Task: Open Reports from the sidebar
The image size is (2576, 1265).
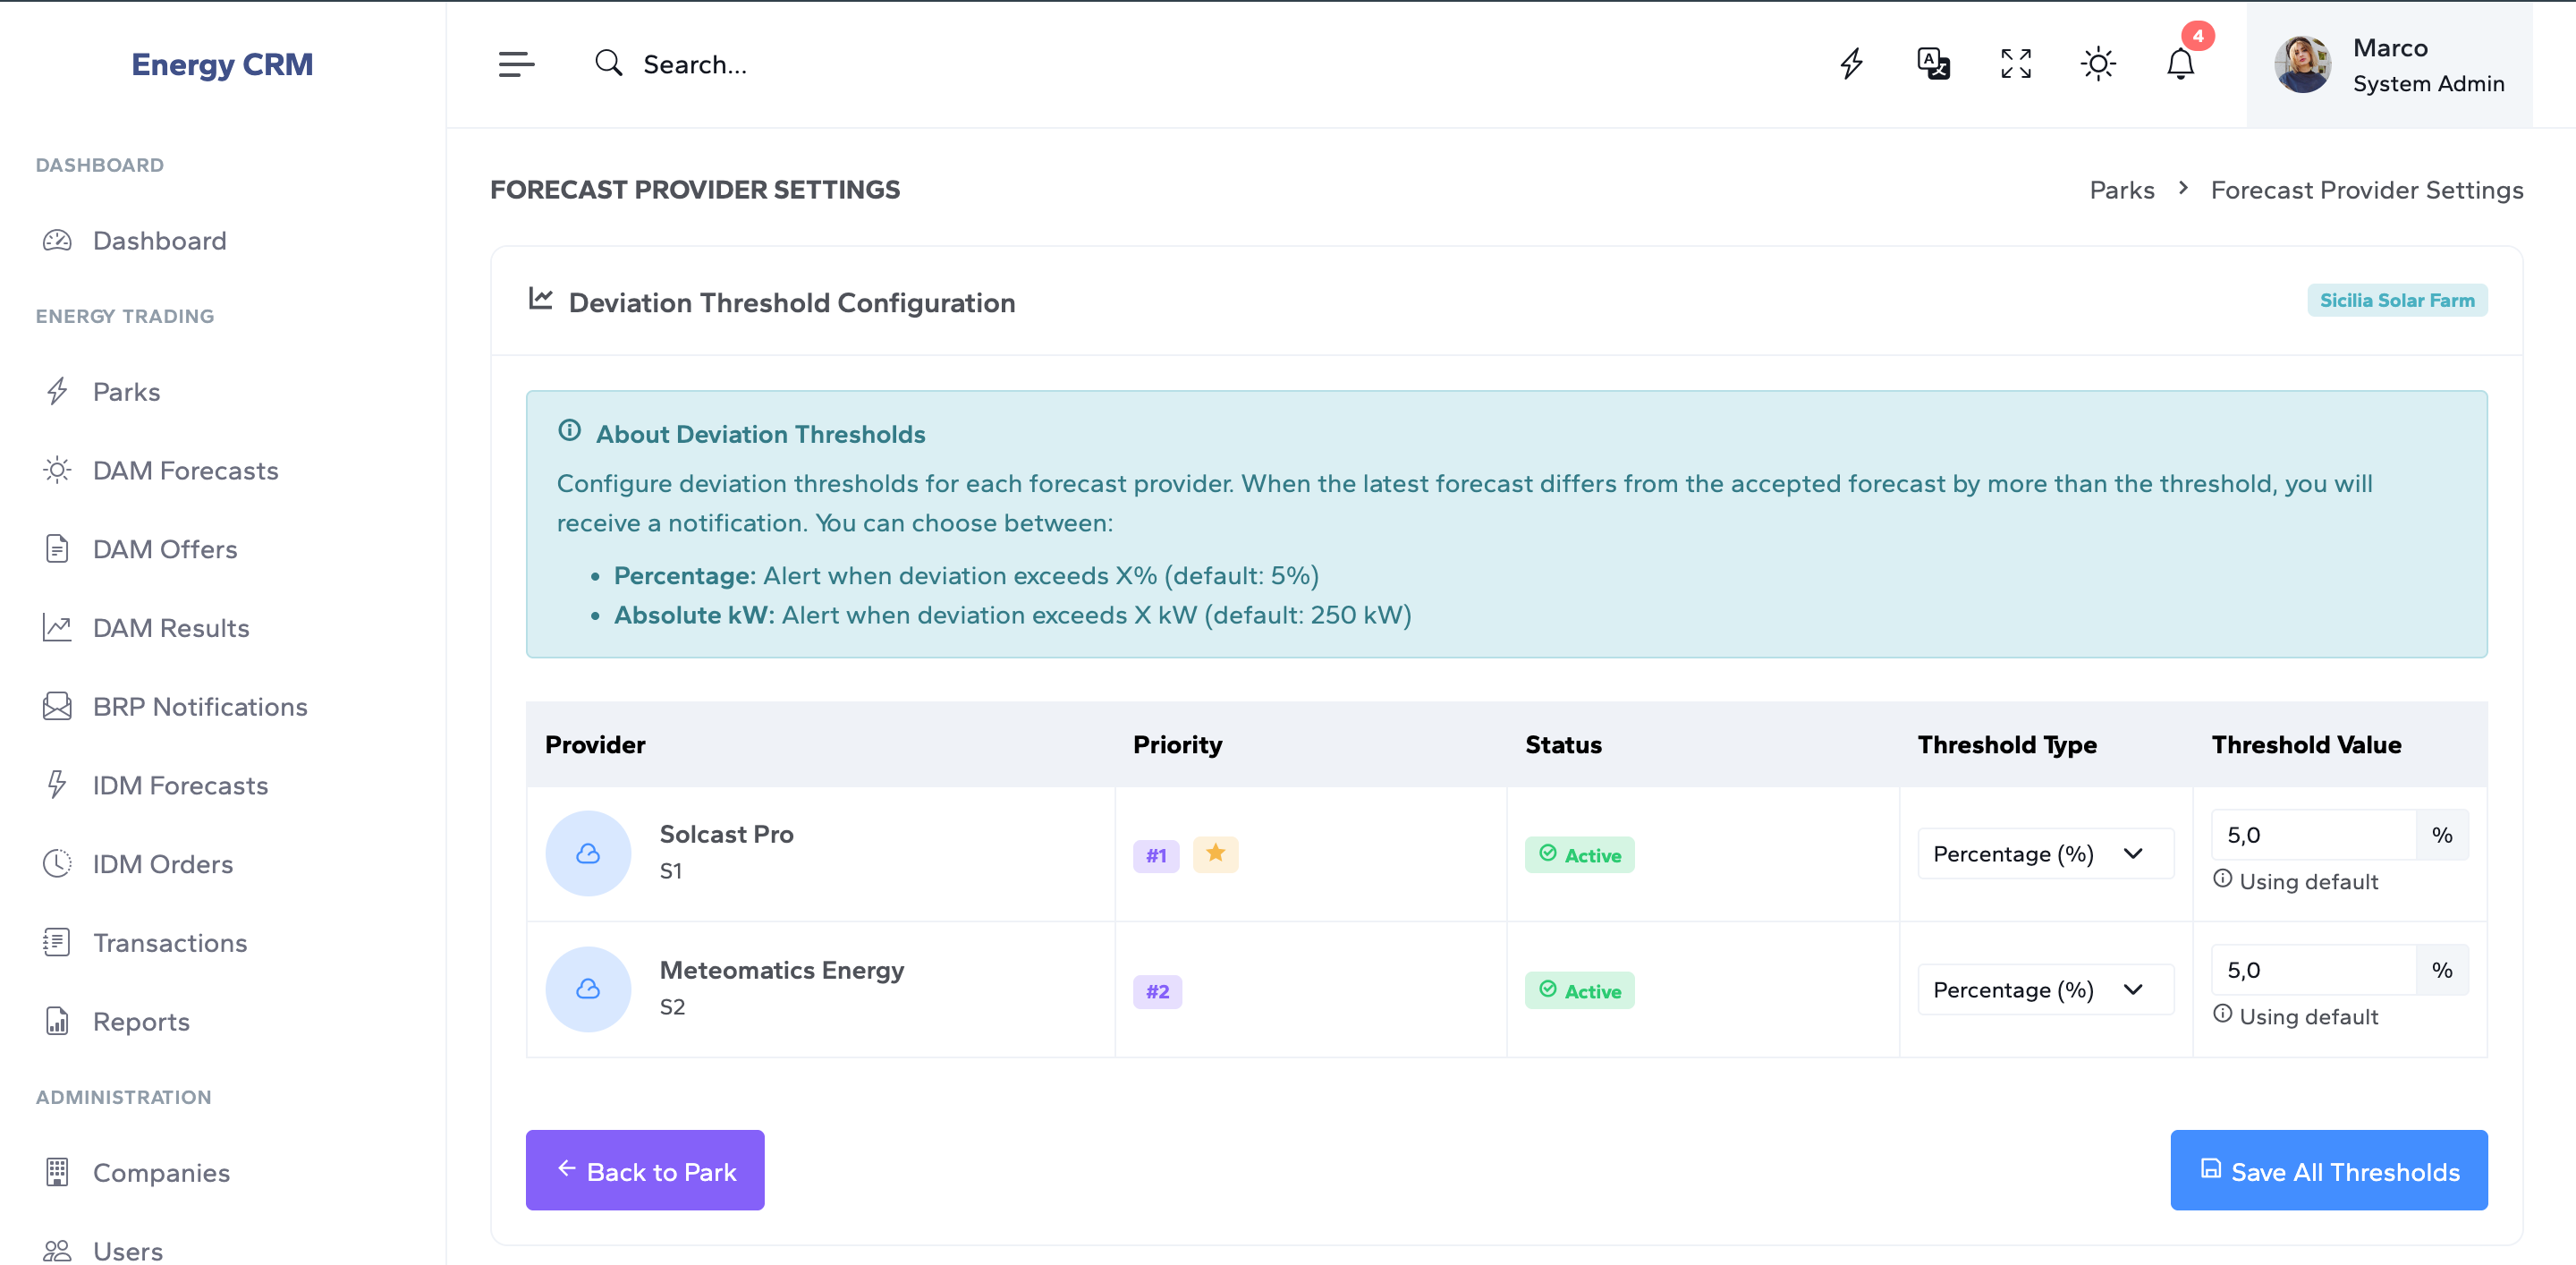Action: (141, 1022)
